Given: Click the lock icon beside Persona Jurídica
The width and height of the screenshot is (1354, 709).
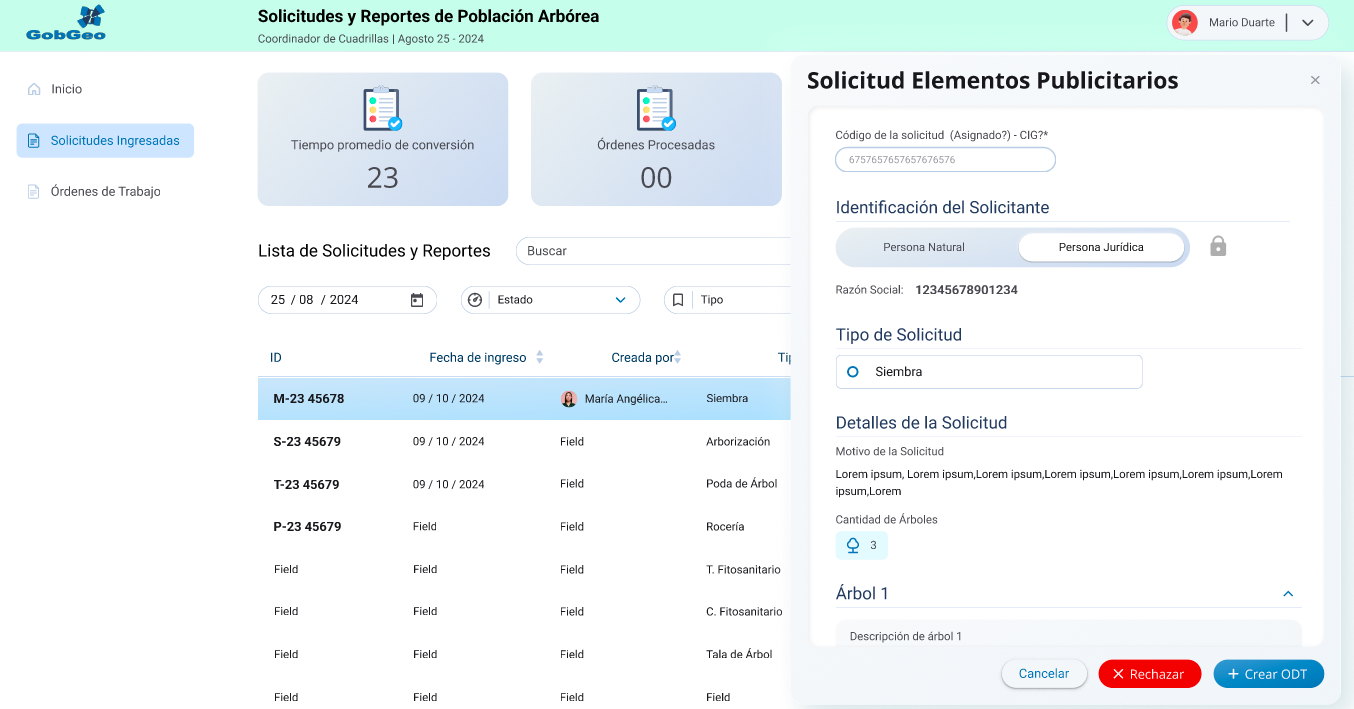Looking at the screenshot, I should (x=1218, y=246).
